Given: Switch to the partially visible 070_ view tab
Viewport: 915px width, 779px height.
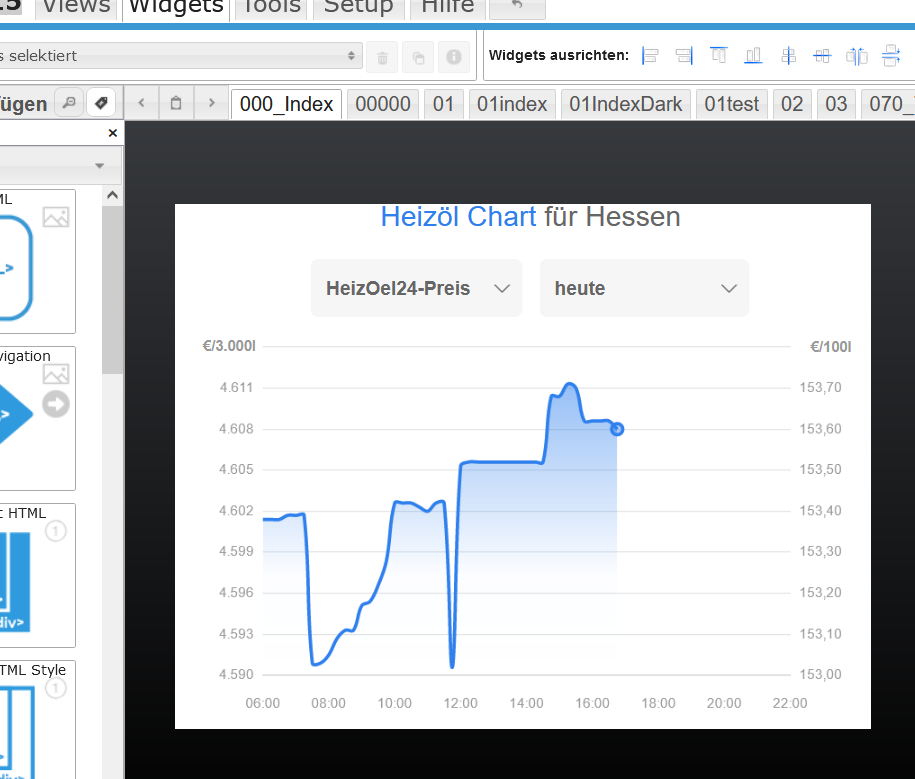Looking at the screenshot, I should coord(888,104).
